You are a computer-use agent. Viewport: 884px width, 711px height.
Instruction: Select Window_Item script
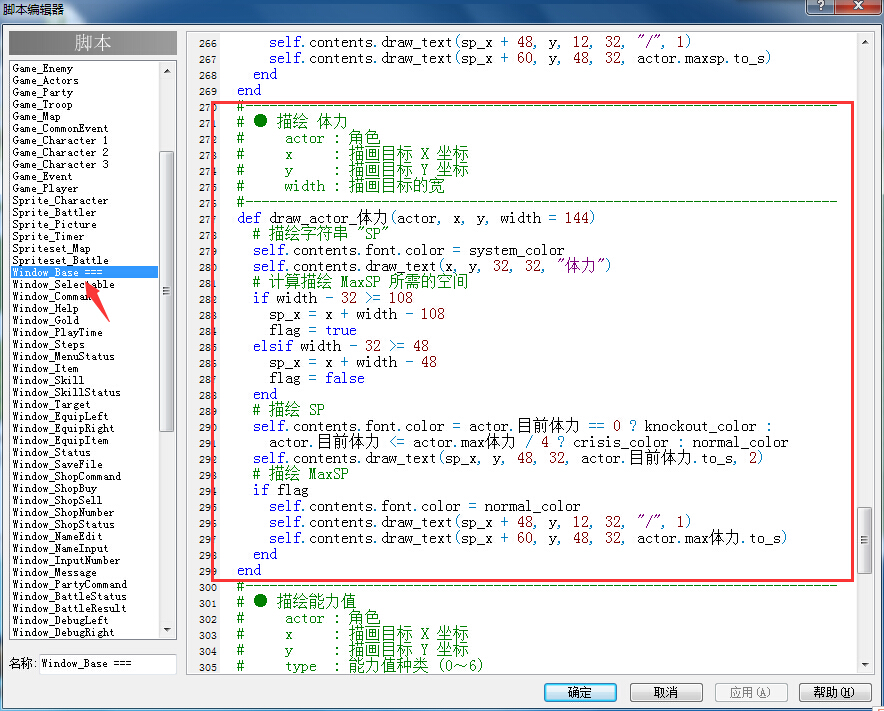click(46, 368)
